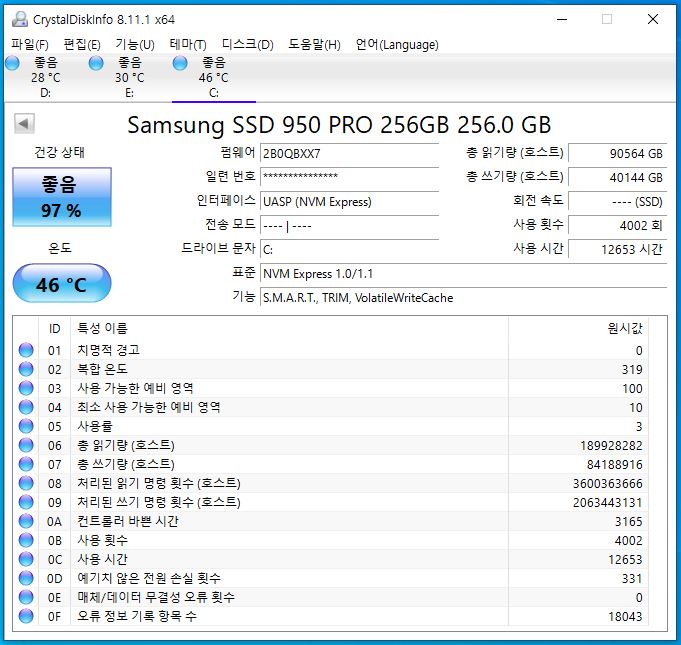Click the transfer mode field ---- | ----
Viewport: 681px width, 645px height.
click(x=349, y=225)
